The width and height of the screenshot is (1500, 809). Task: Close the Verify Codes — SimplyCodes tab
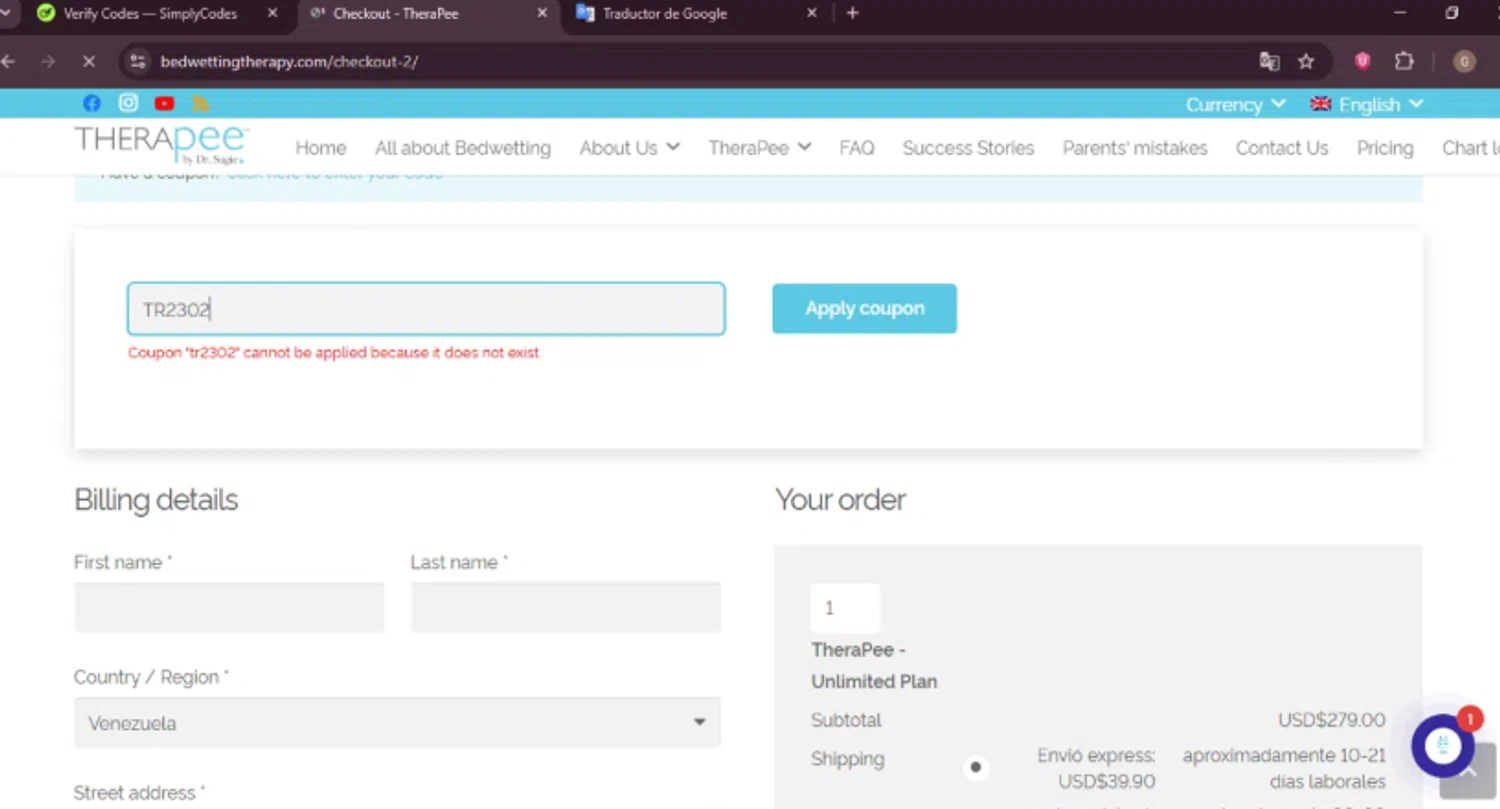[272, 13]
